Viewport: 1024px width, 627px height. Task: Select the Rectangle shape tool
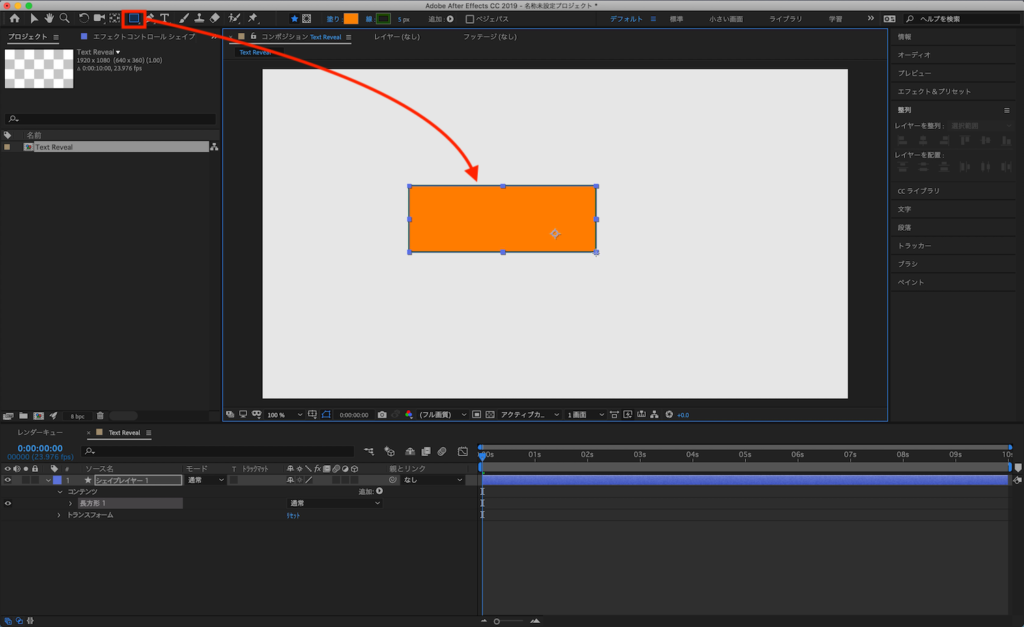[x=134, y=18]
